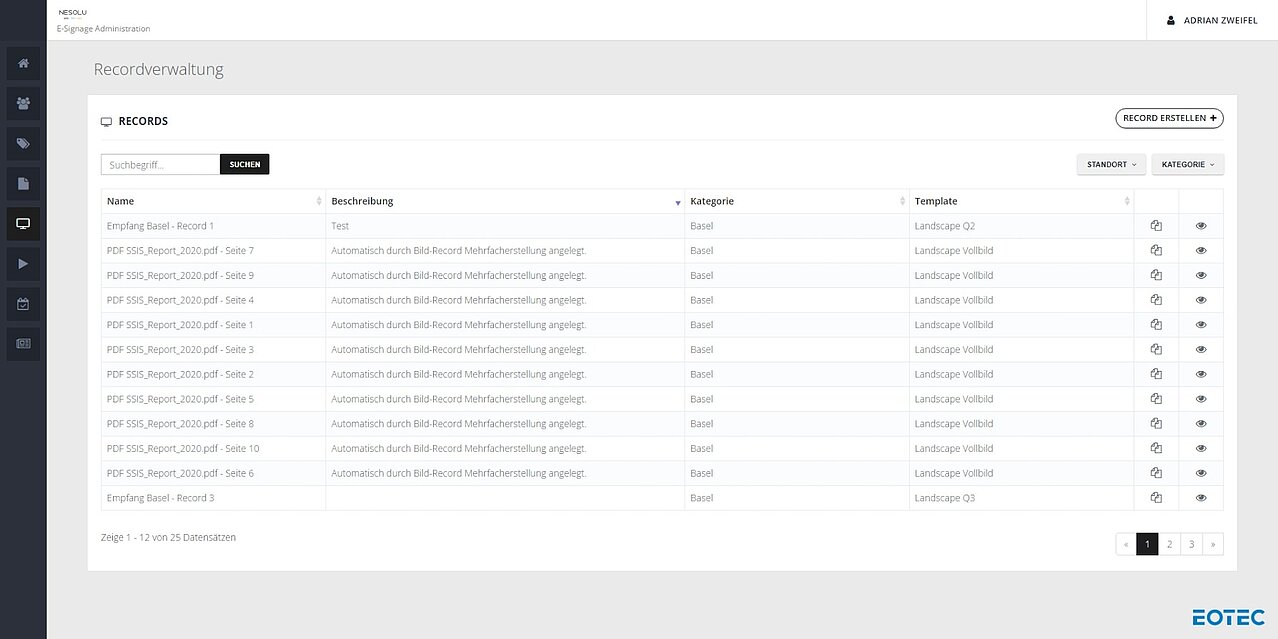Open the document page icon in sidebar

pyautogui.click(x=23, y=184)
